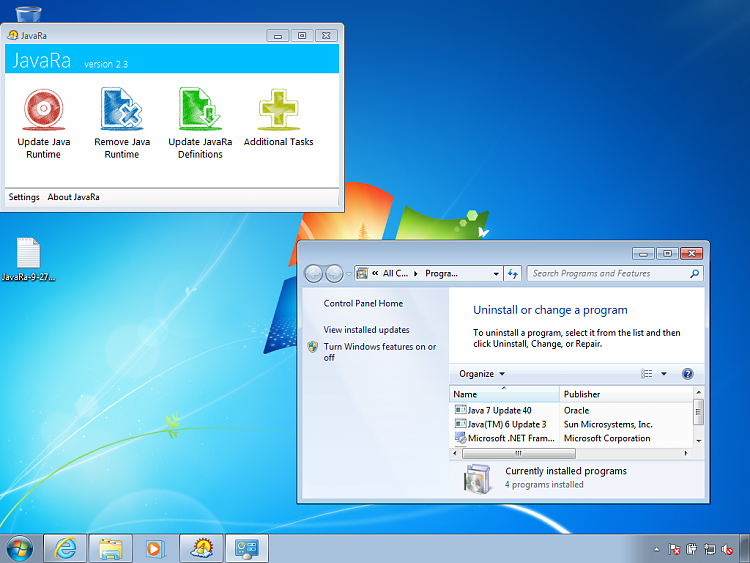Click the horizontal scrollbar thumb
The height and width of the screenshot is (563, 750).
pos(518,453)
